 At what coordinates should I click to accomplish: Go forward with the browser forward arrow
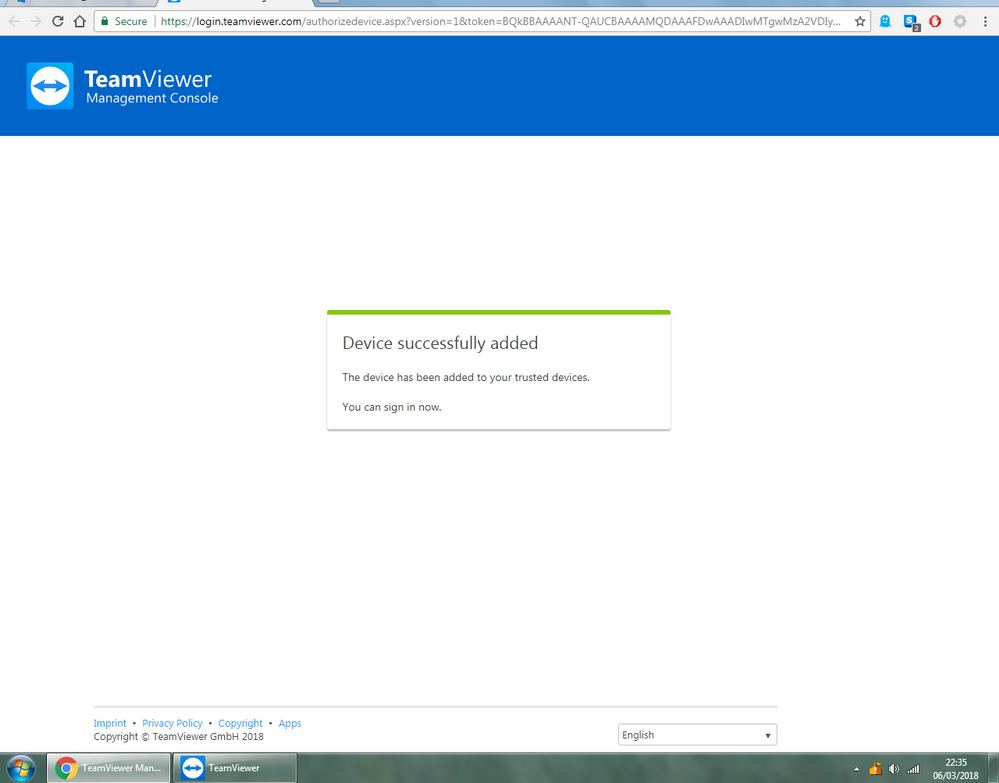[x=36, y=21]
